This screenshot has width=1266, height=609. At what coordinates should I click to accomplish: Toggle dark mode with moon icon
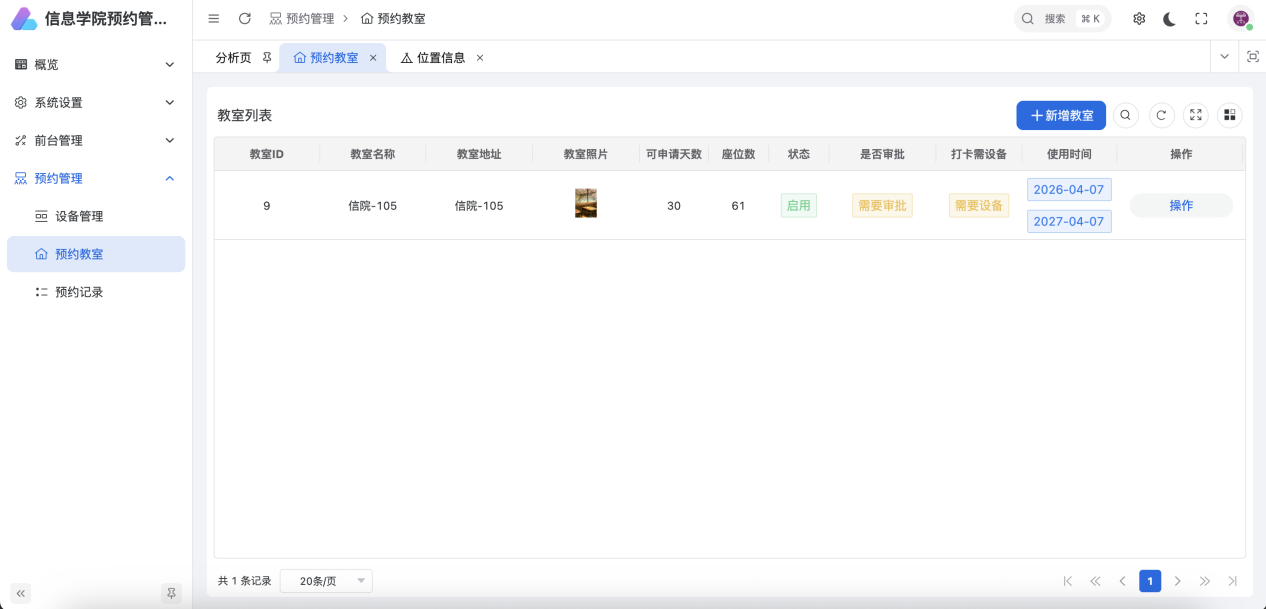click(x=1169, y=19)
